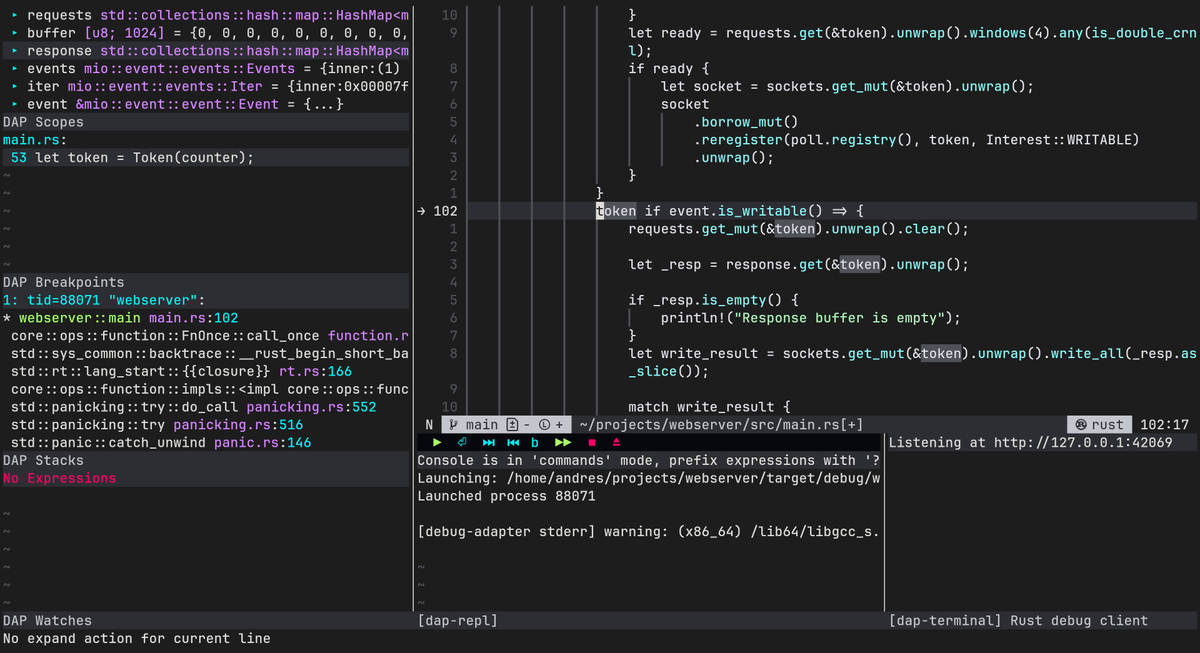The image size is (1200, 653).
Task: Expand the buffer [u8; 1024] variable
Action: coord(14,33)
